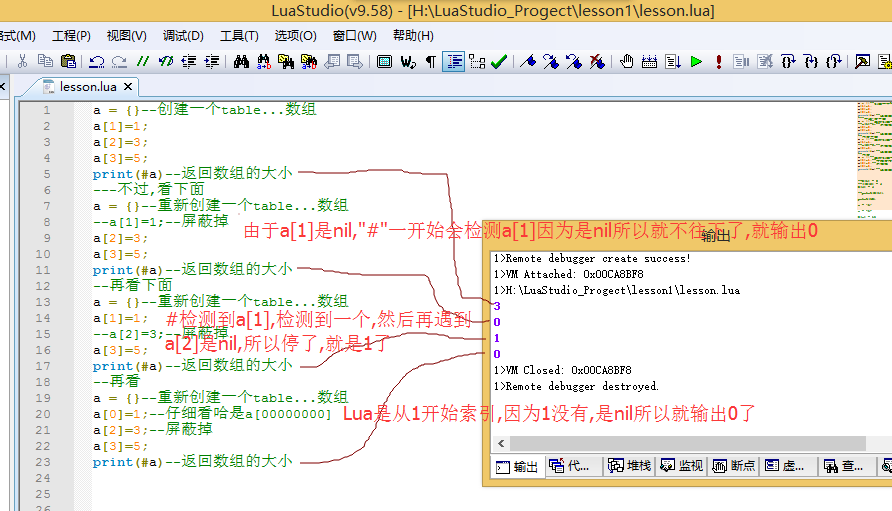Click the decrease indent icon
The width and height of the screenshot is (892, 511).
(189, 61)
